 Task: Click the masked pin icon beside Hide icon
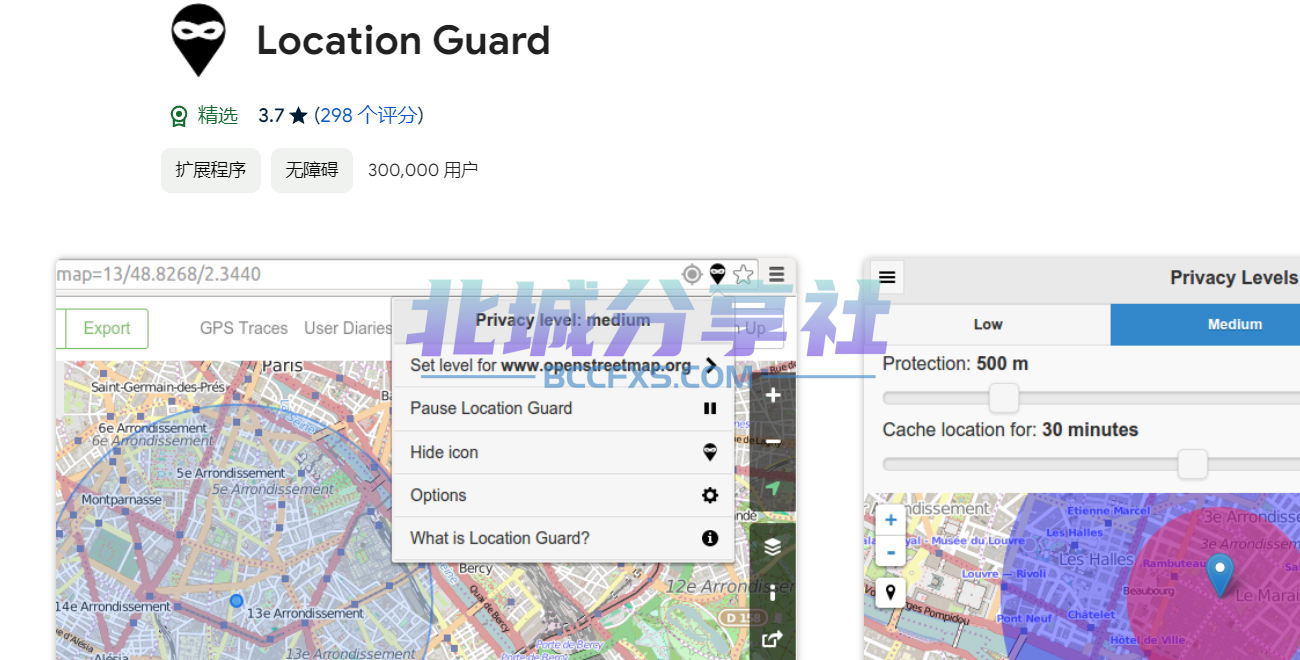pyautogui.click(x=710, y=452)
